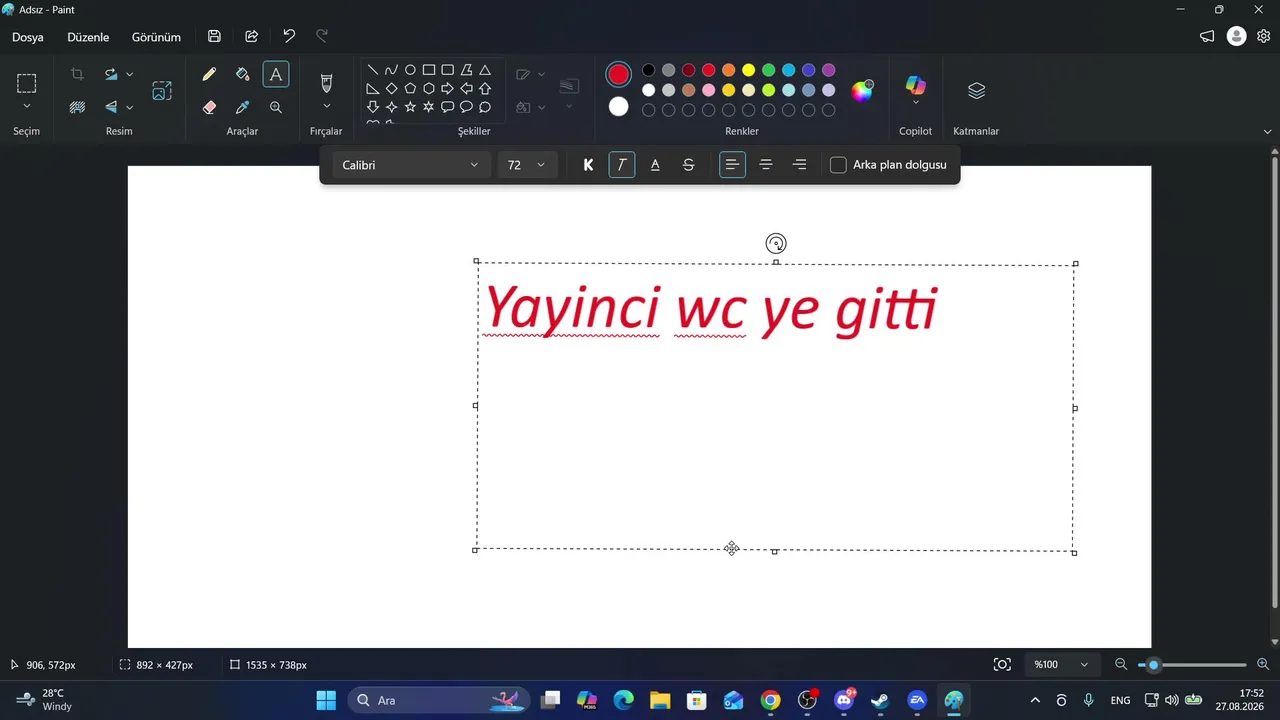Viewport: 1280px width, 720px height.
Task: Click the Undo arrow
Action: click(289, 36)
